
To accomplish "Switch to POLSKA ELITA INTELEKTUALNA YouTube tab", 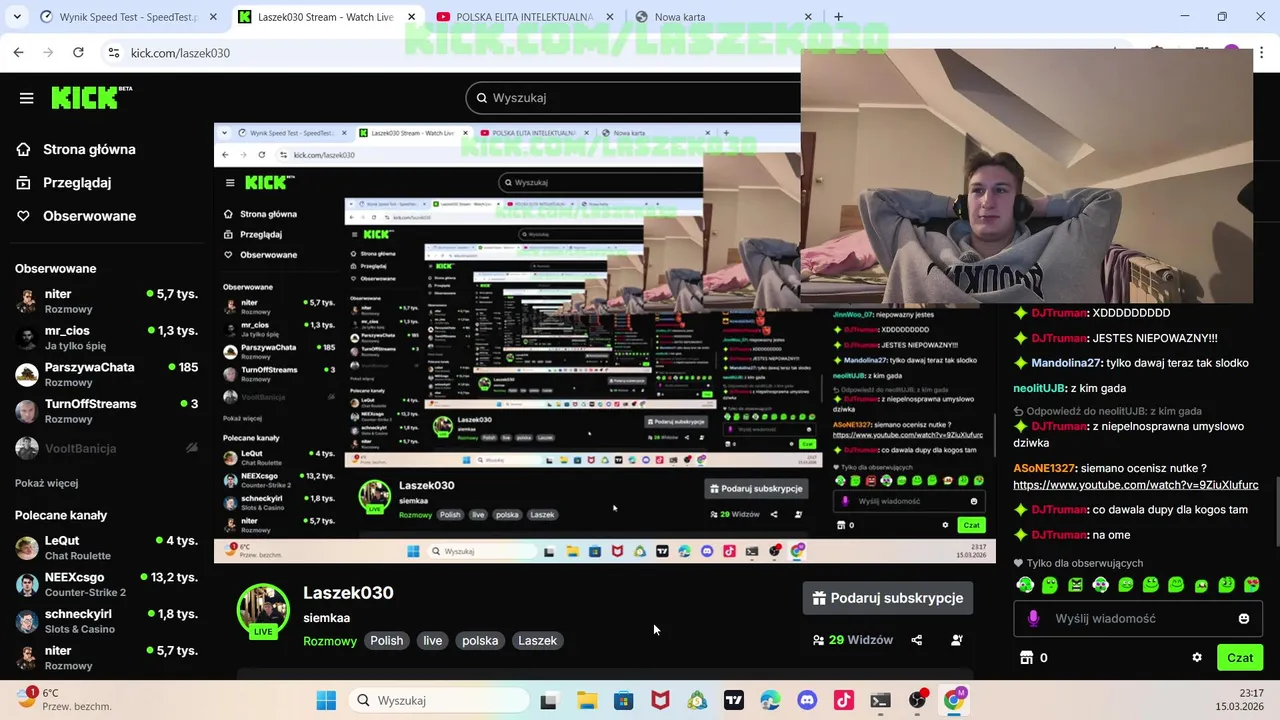I will 526,17.
